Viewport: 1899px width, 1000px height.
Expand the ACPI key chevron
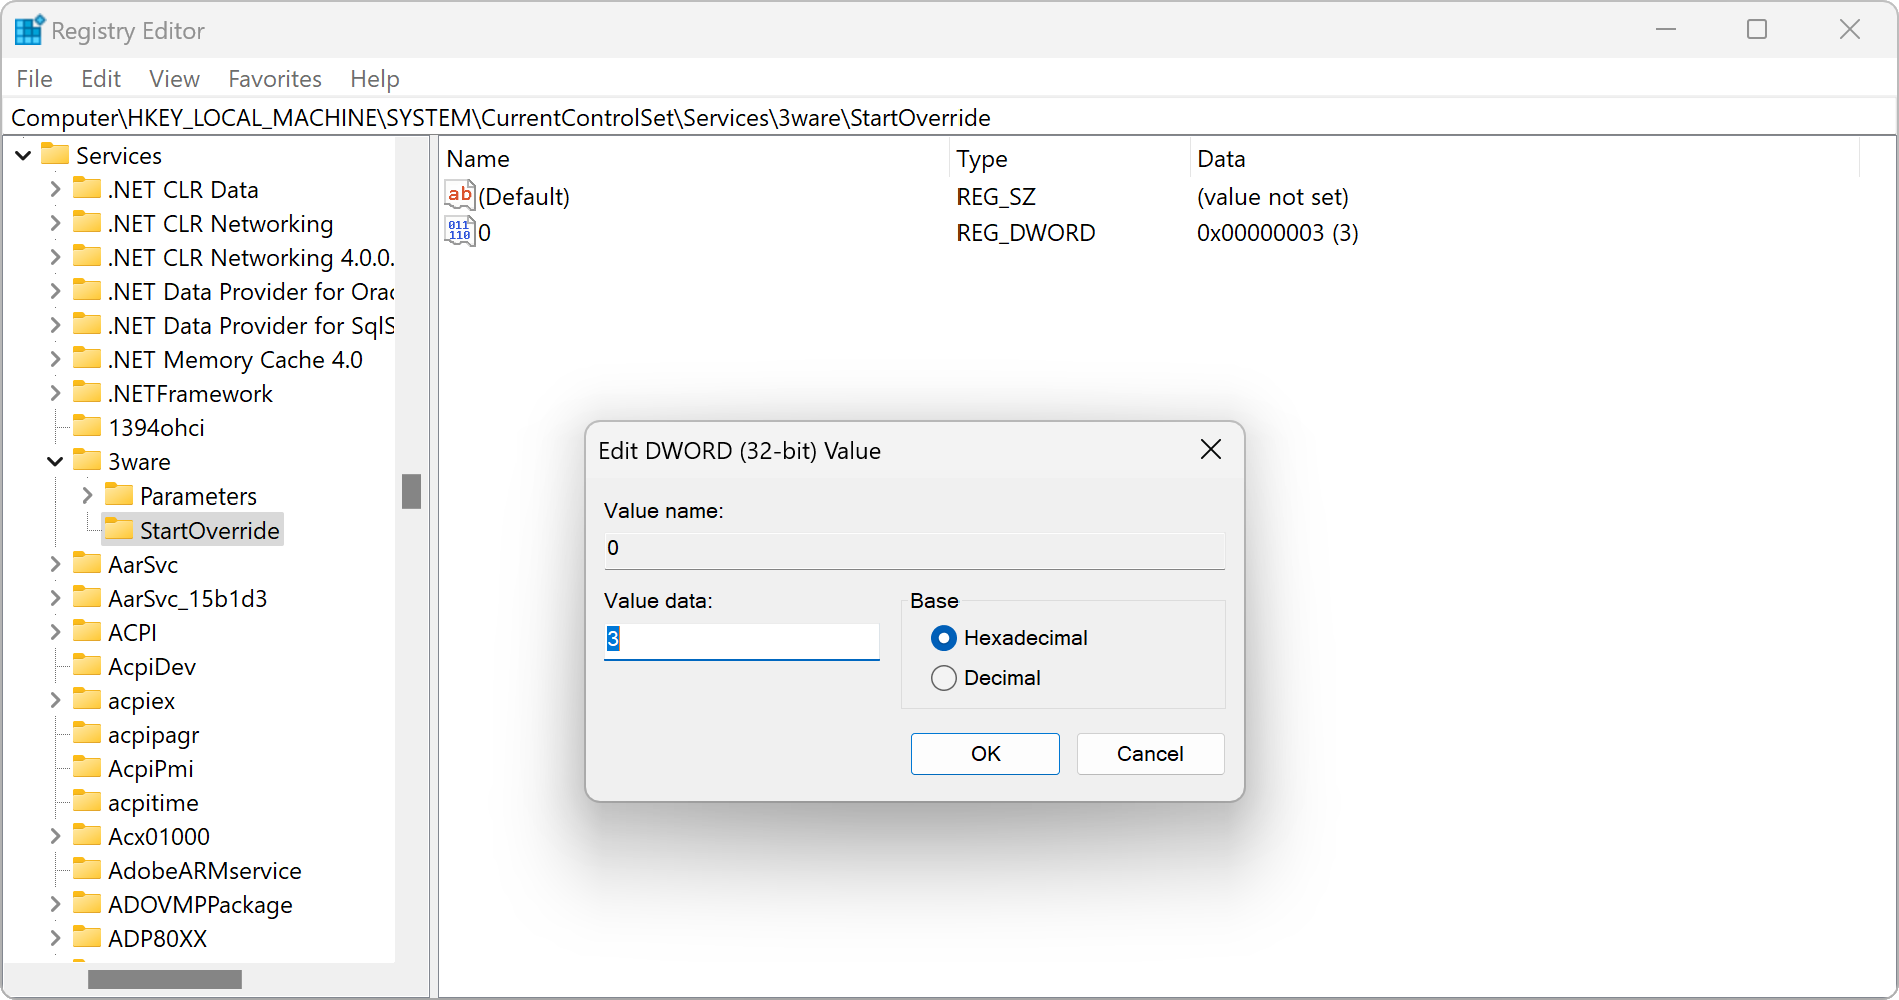55,632
